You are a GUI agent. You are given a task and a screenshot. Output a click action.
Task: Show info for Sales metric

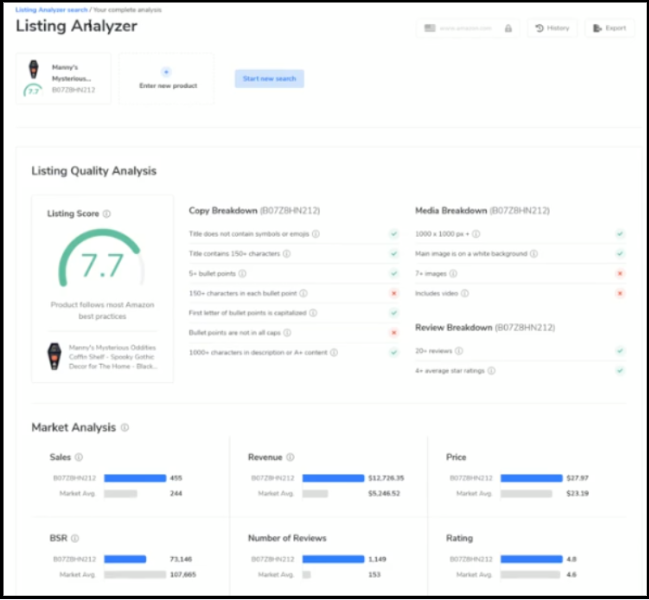79,457
